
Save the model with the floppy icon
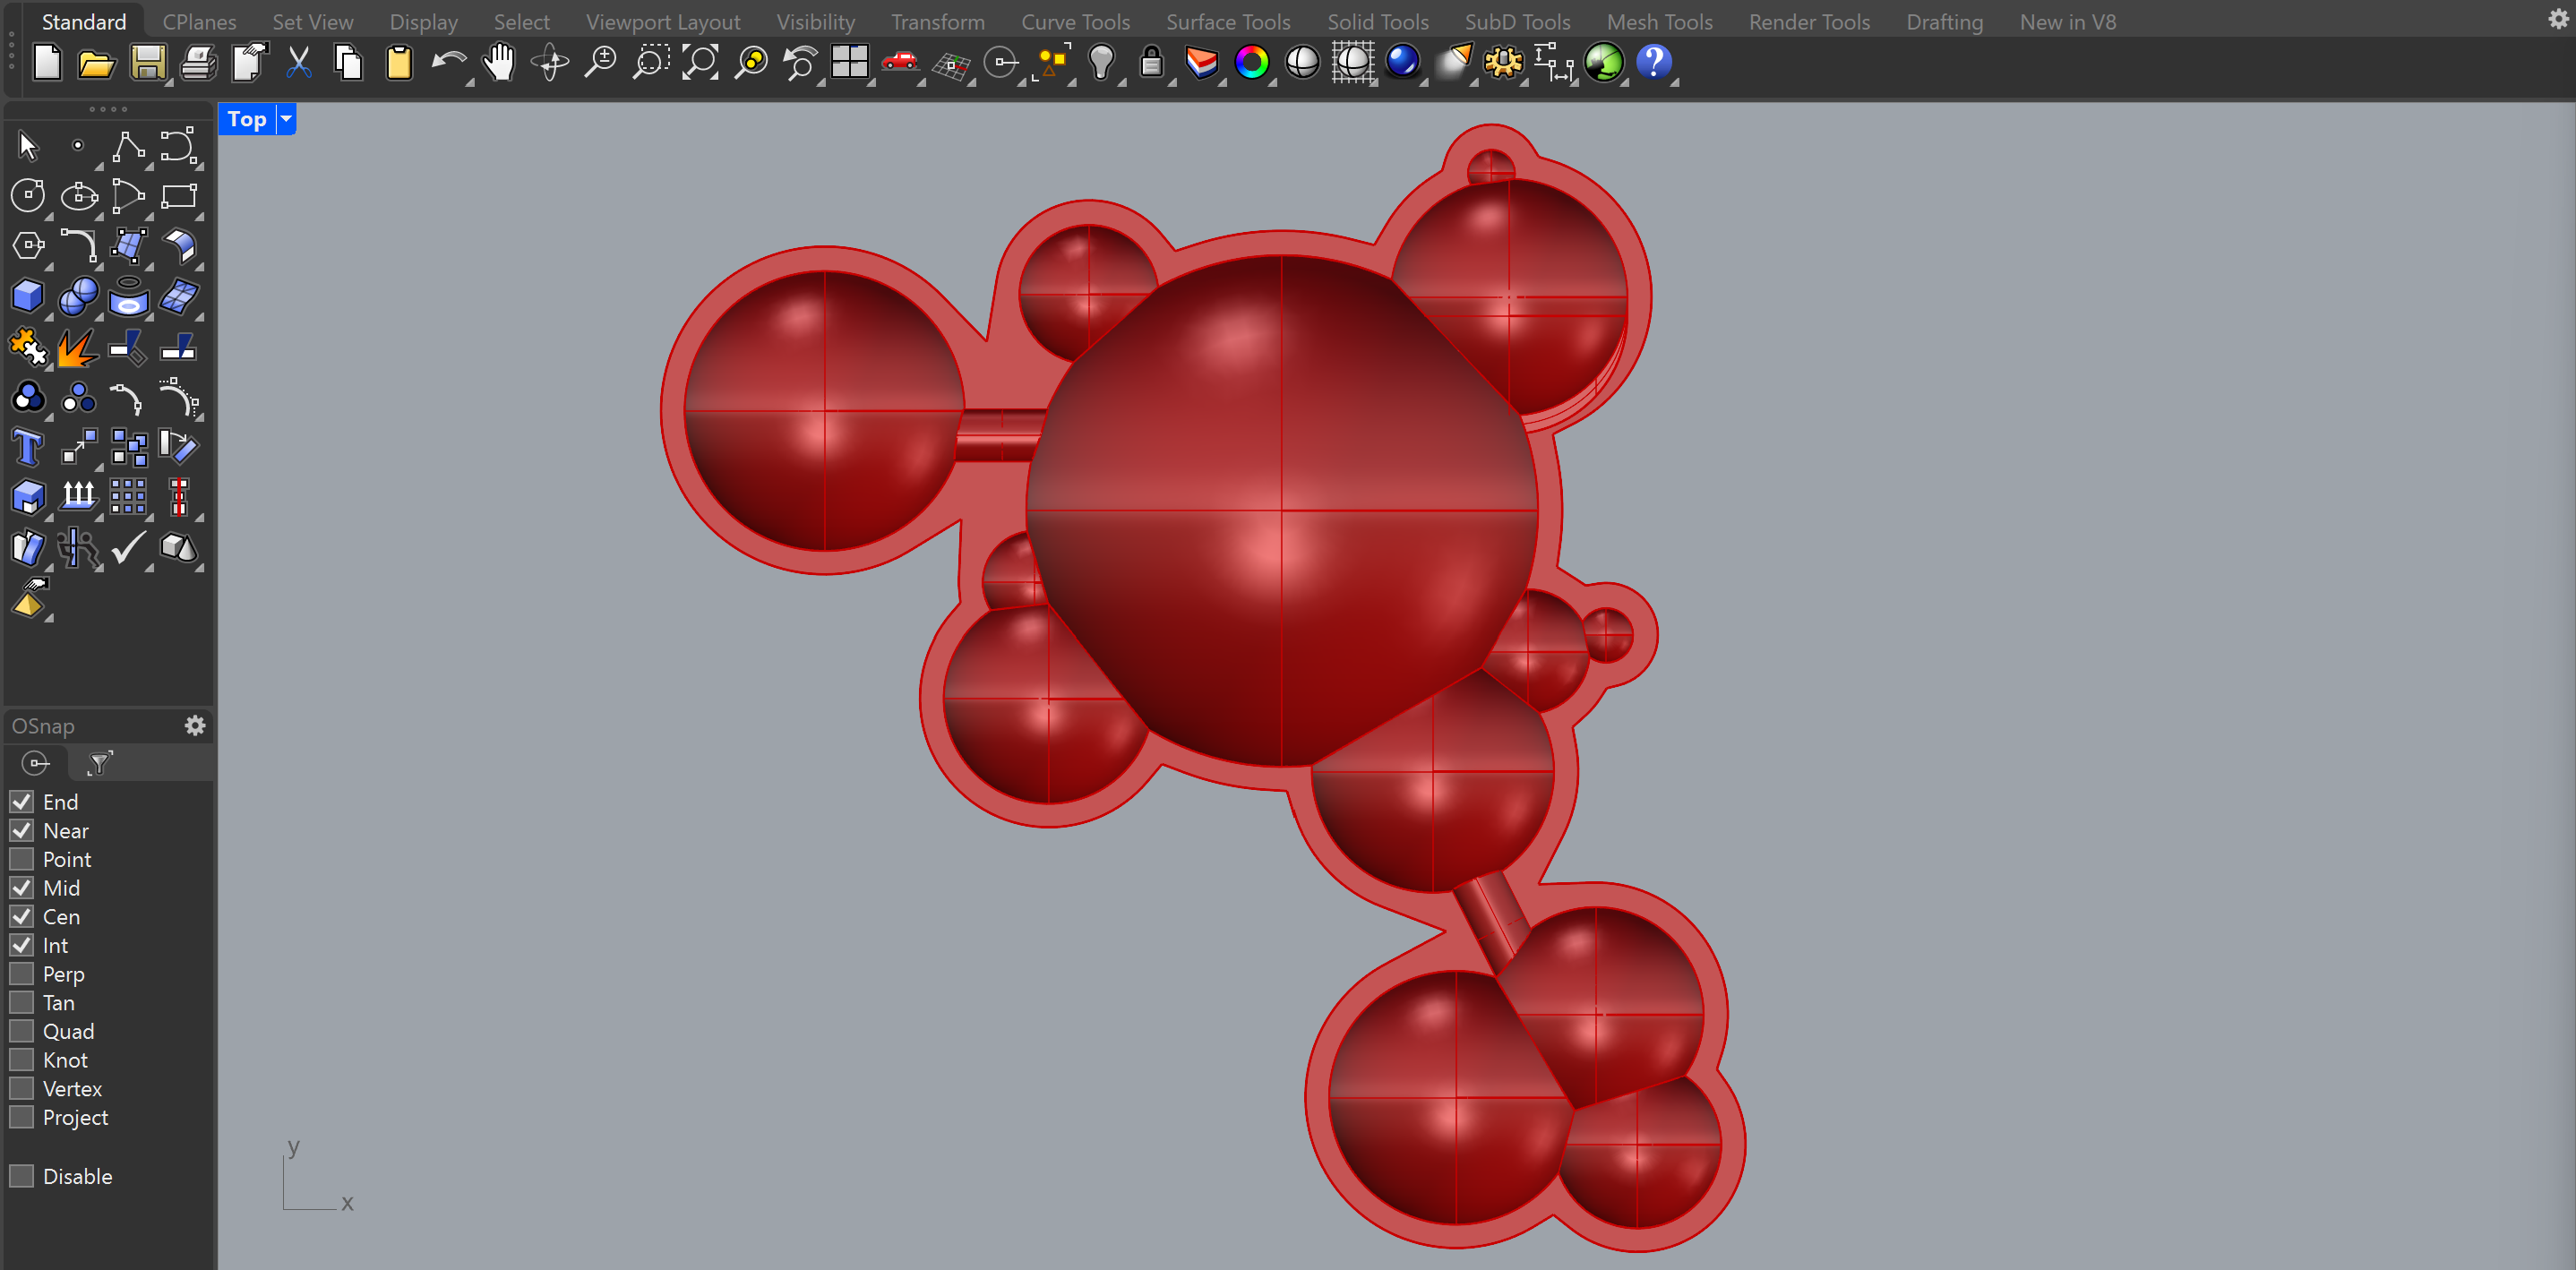click(148, 64)
